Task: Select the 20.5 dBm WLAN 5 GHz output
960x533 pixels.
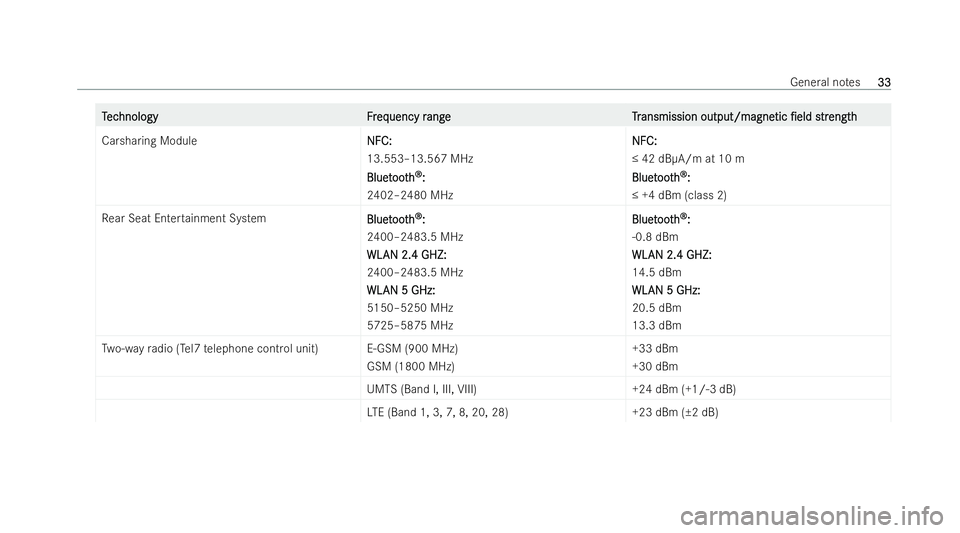Action: [x=657, y=308]
